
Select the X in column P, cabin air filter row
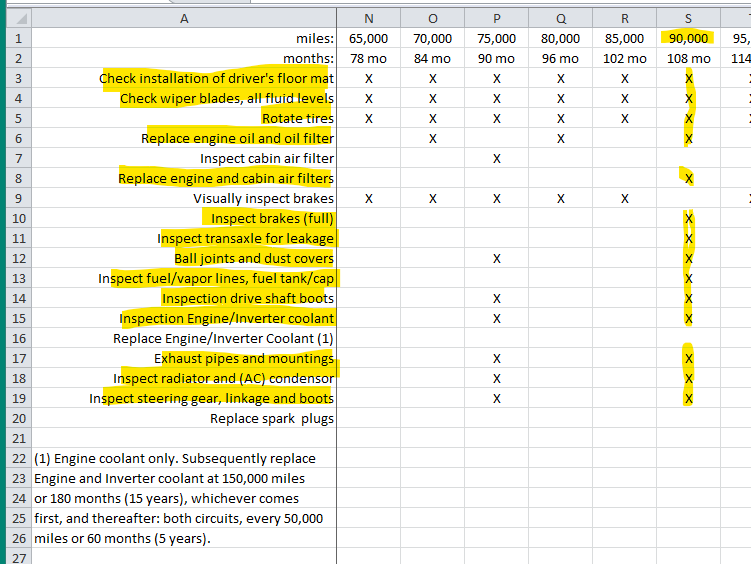[497, 158]
